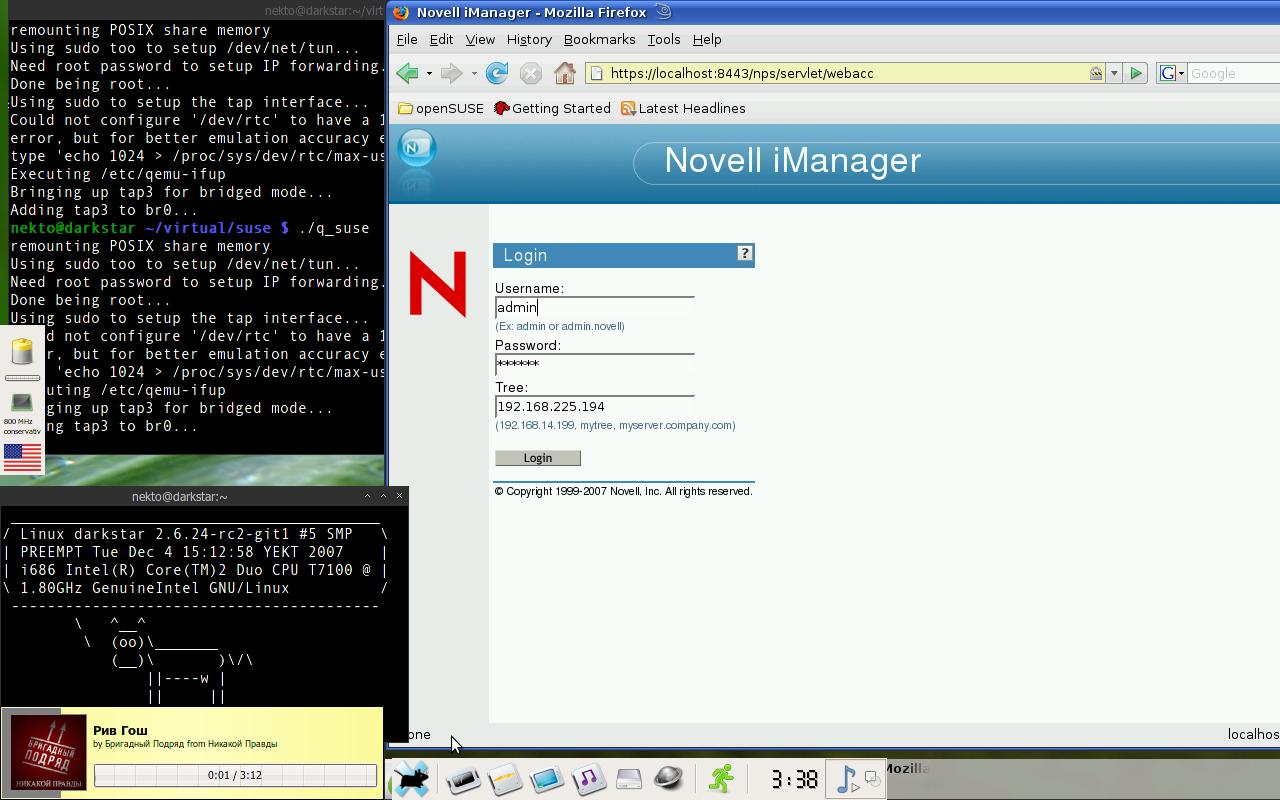Click the battery monitor icon on the side panel
The height and width of the screenshot is (800, 1280).
22,351
